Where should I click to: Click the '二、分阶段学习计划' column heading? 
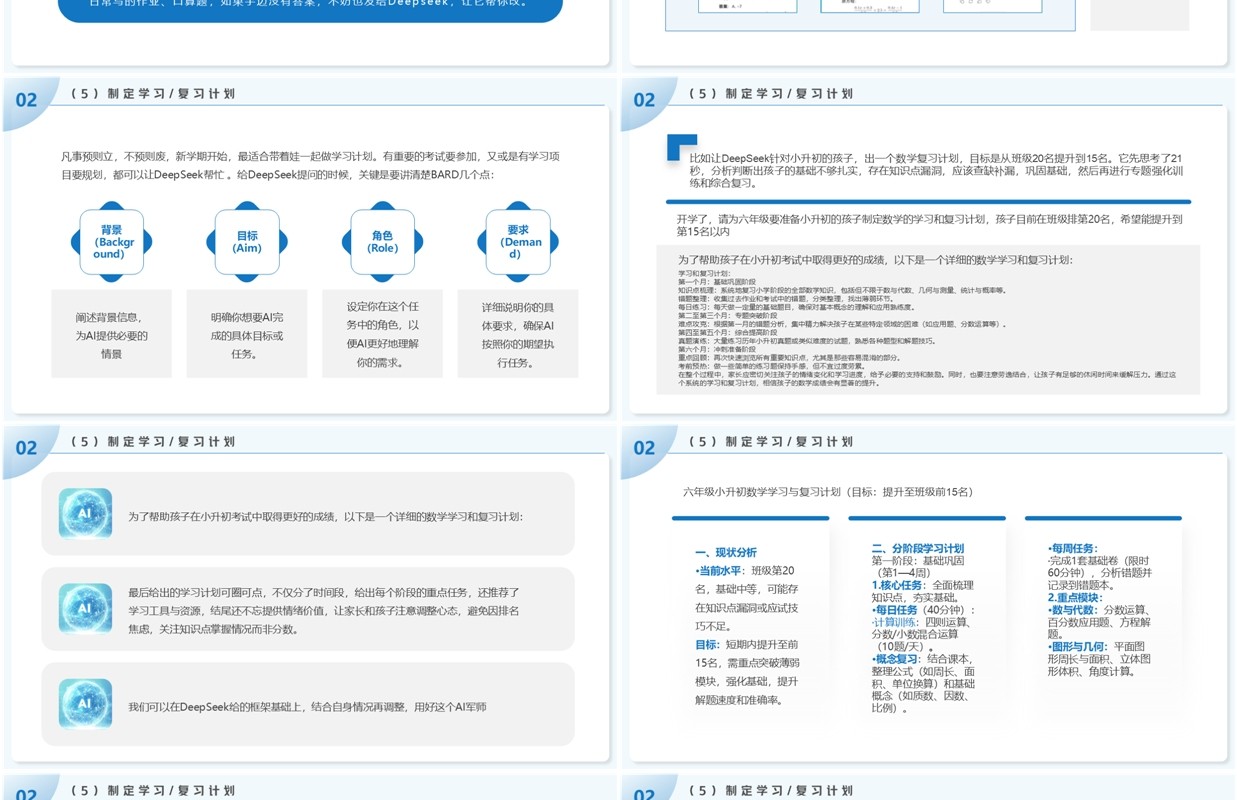point(918,549)
